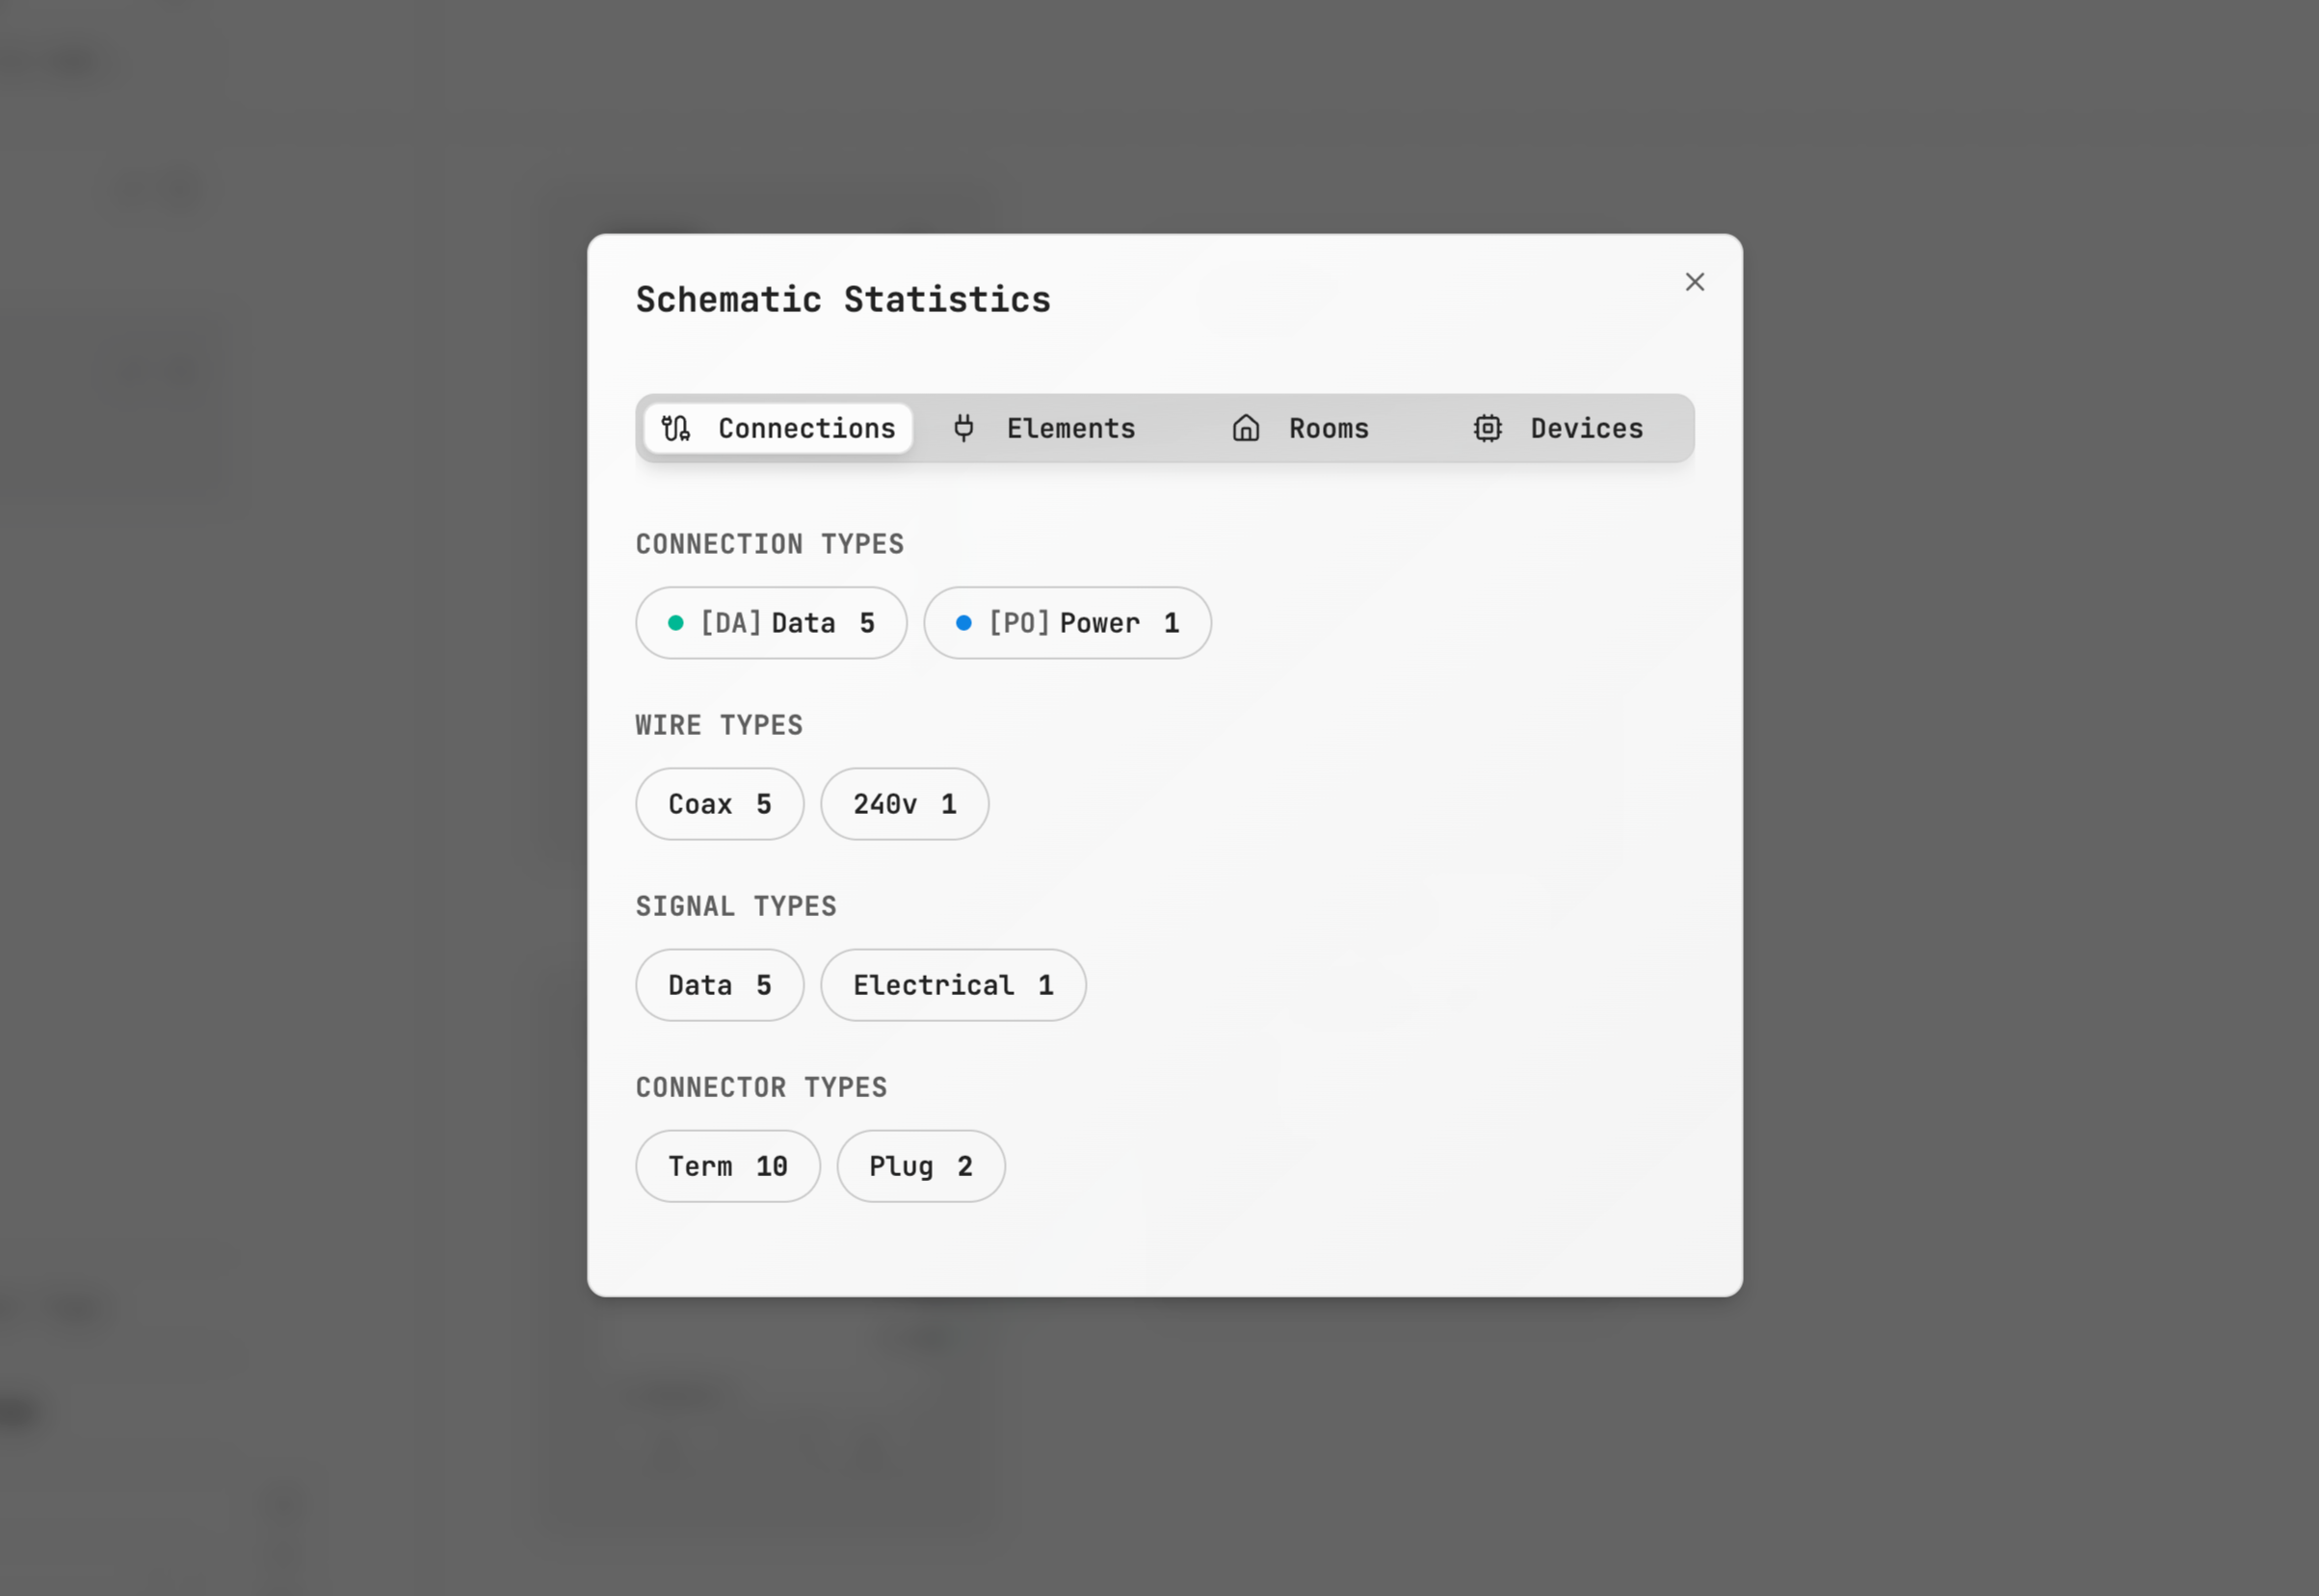Click the green dot on Data chip

(676, 623)
